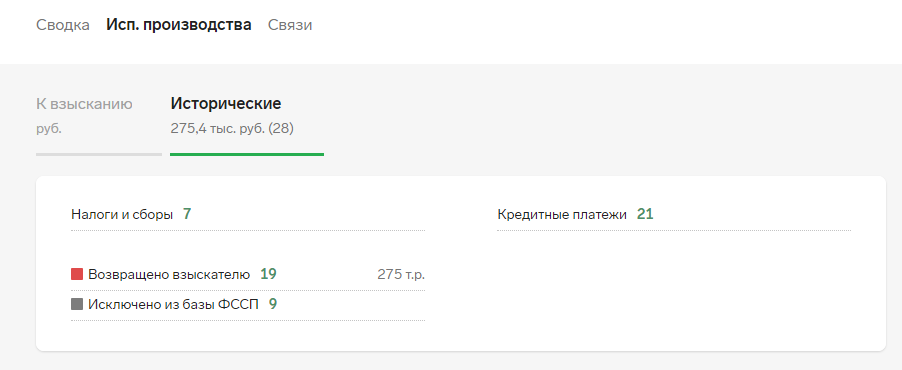902x370 pixels.
Task: Click the green underline under Исторические
Action: point(247,154)
